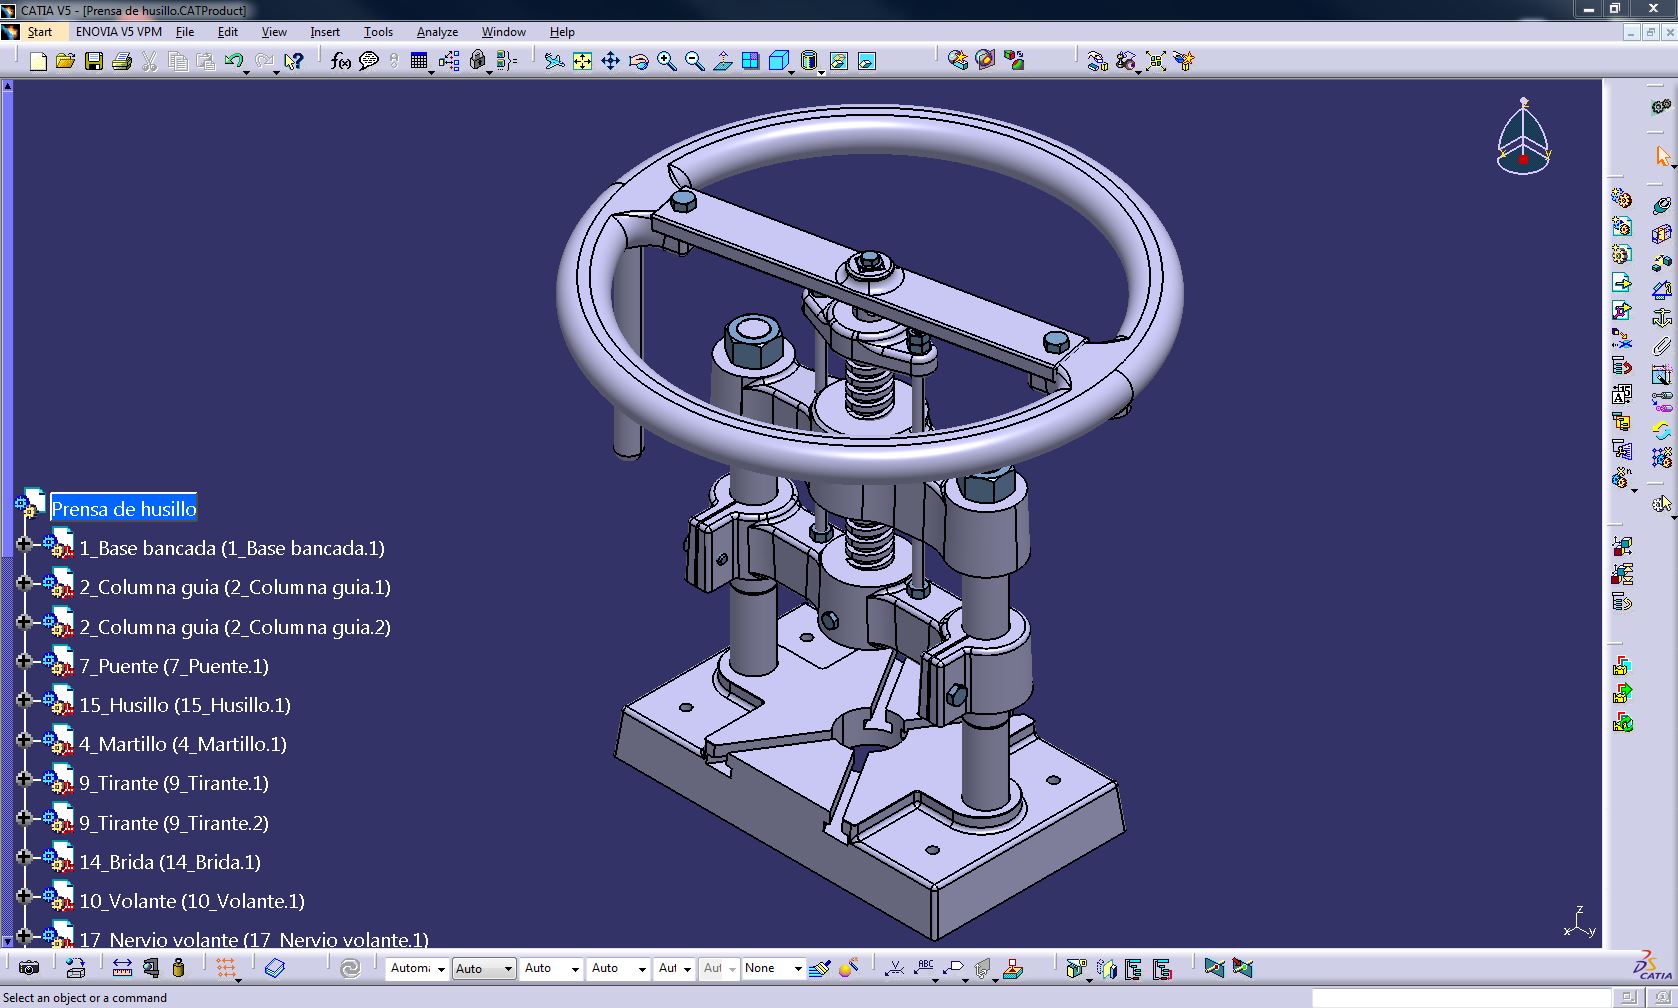
Task: Click the Fix Together paperclip icon
Action: click(1661, 346)
